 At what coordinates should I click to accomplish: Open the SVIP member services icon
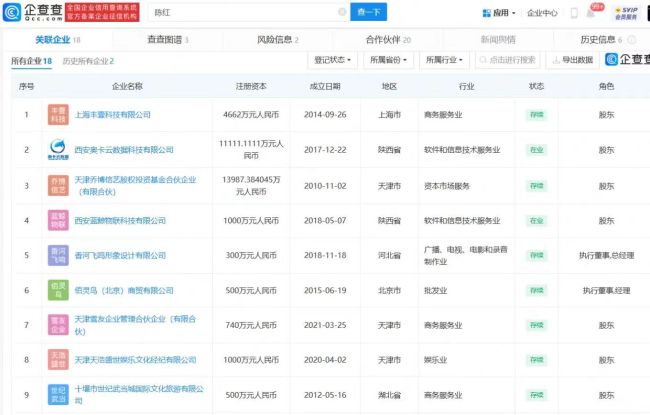pyautogui.click(x=626, y=13)
